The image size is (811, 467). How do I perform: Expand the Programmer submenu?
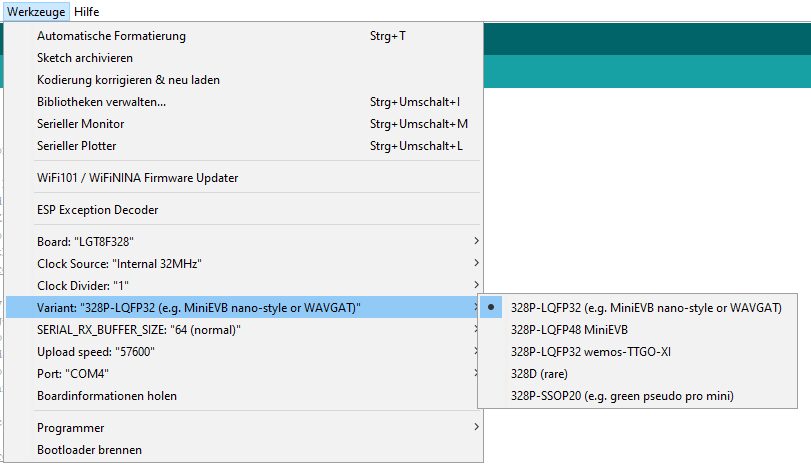click(x=244, y=428)
